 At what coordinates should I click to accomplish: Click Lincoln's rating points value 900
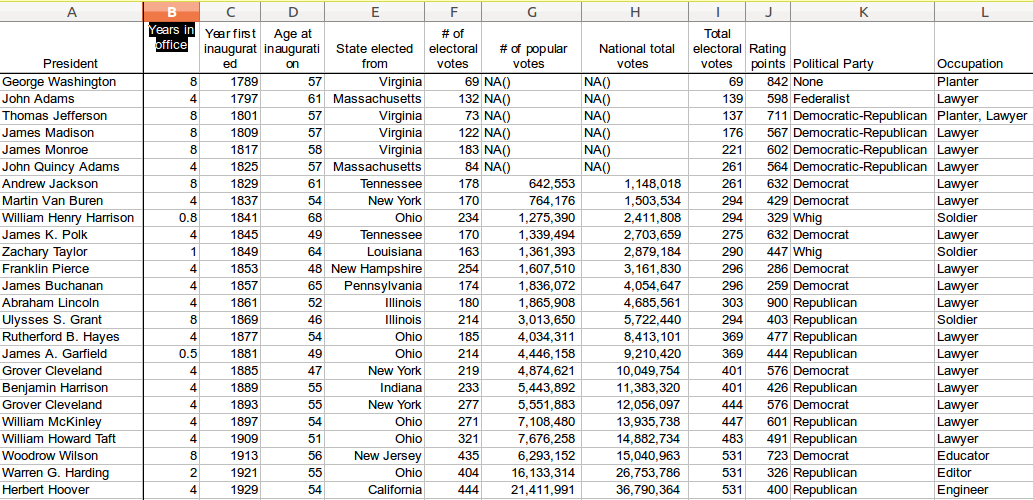tap(770, 303)
